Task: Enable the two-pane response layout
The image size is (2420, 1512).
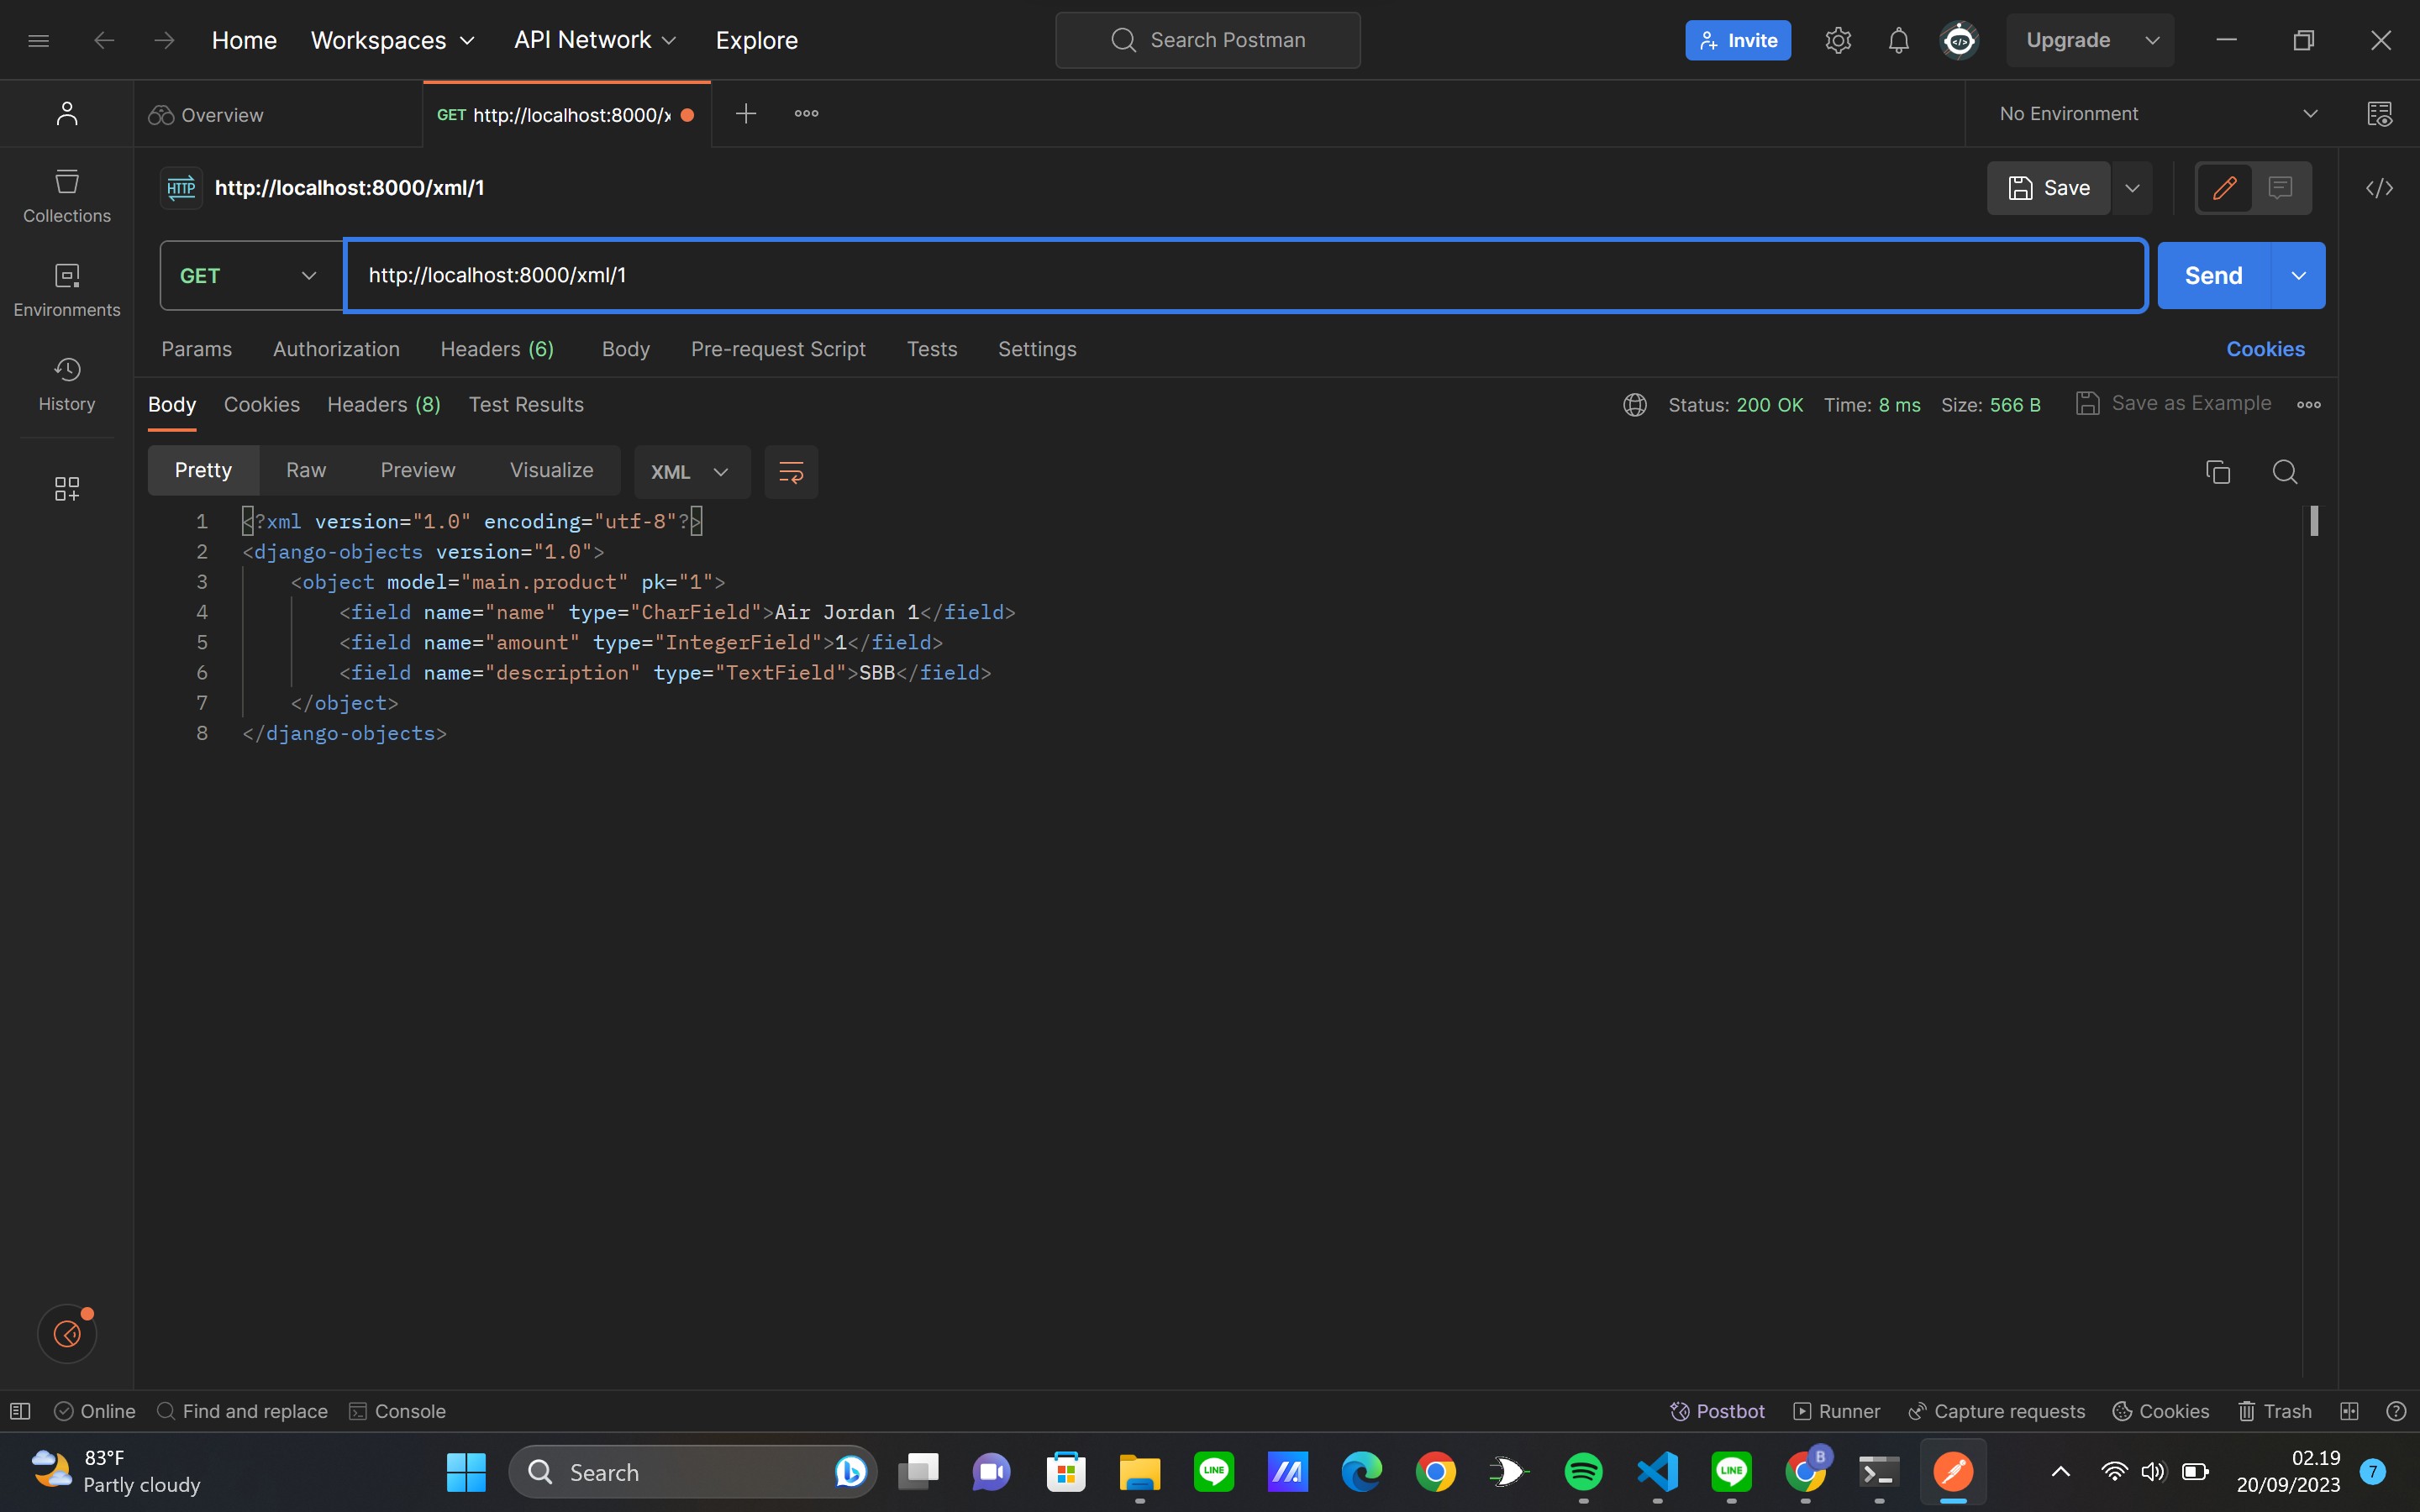Action: point(2349,1411)
